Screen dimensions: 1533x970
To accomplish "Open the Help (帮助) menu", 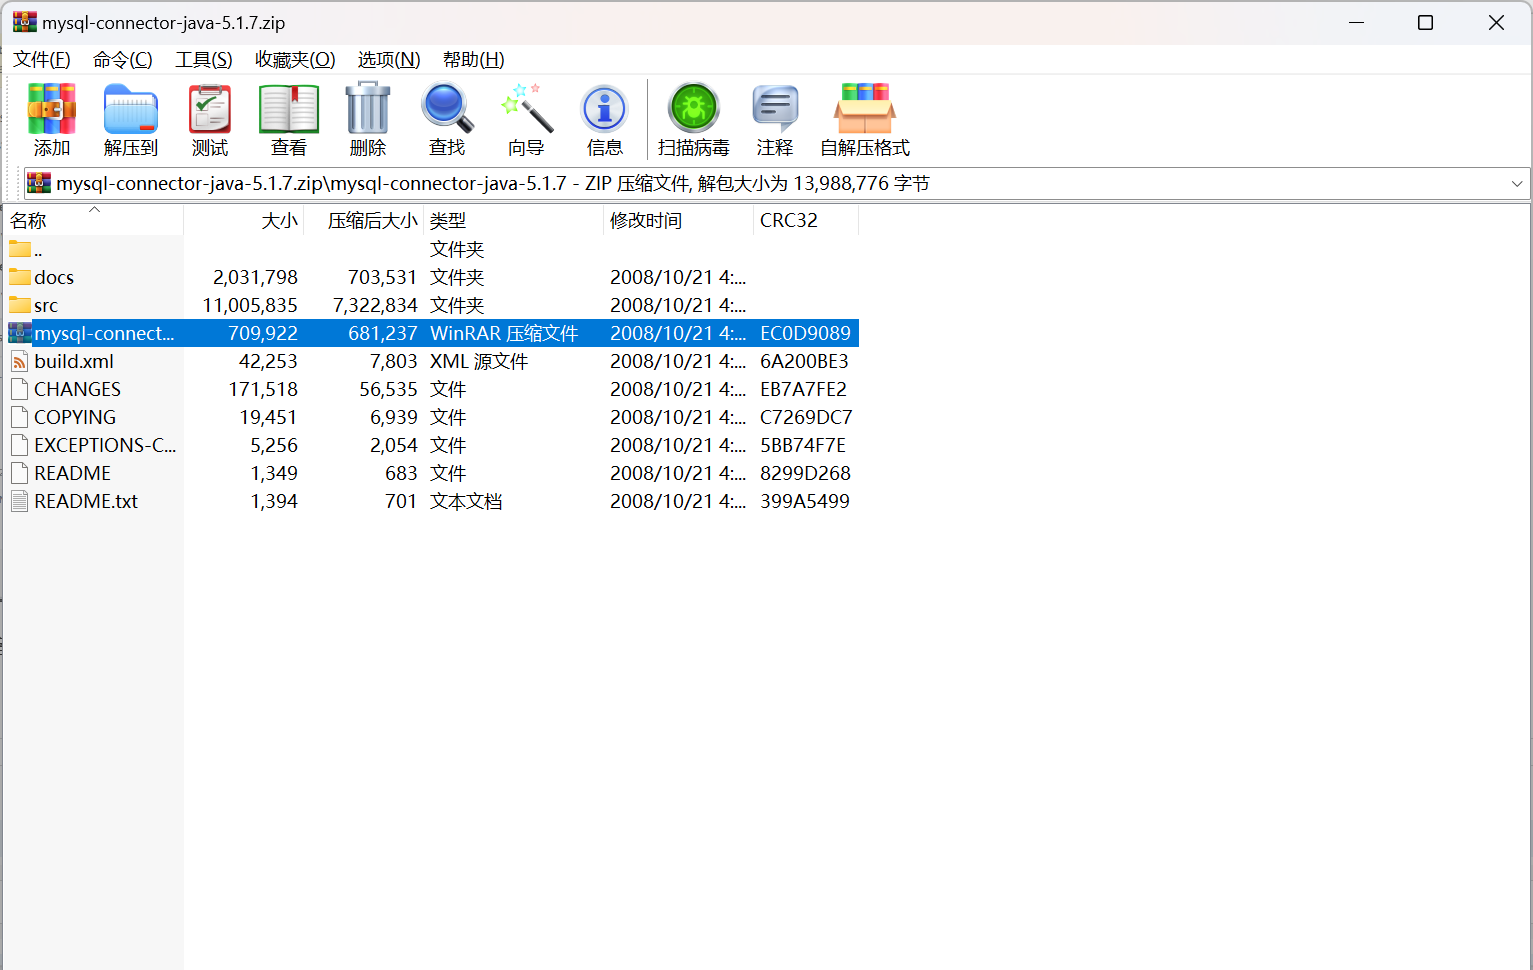I will pos(474,60).
